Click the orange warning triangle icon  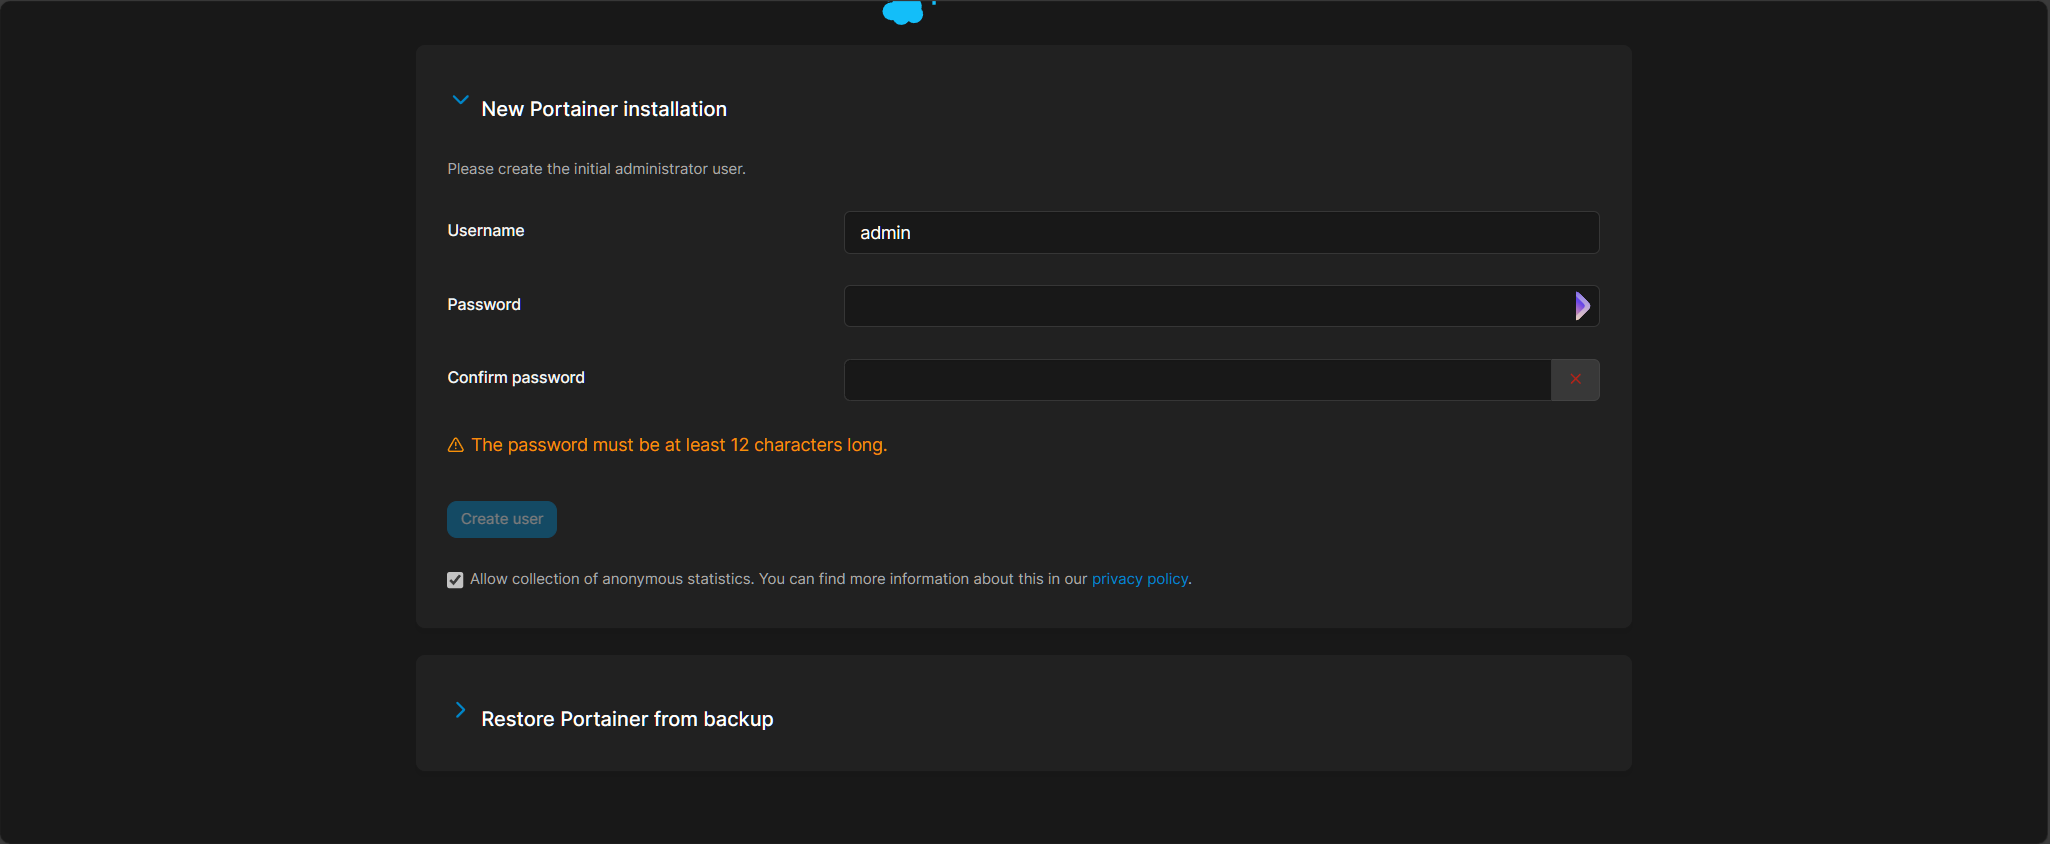(456, 445)
